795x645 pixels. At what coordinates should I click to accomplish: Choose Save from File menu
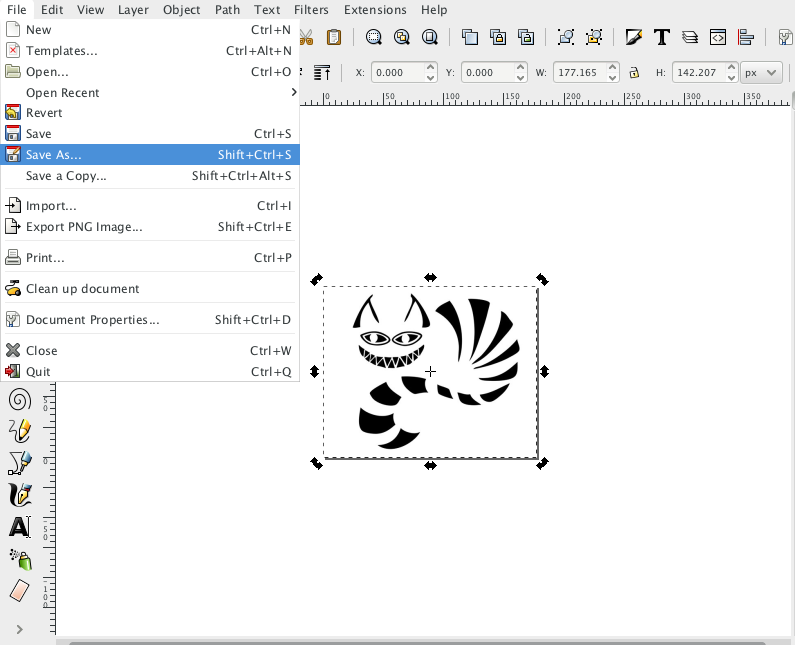click(150, 133)
